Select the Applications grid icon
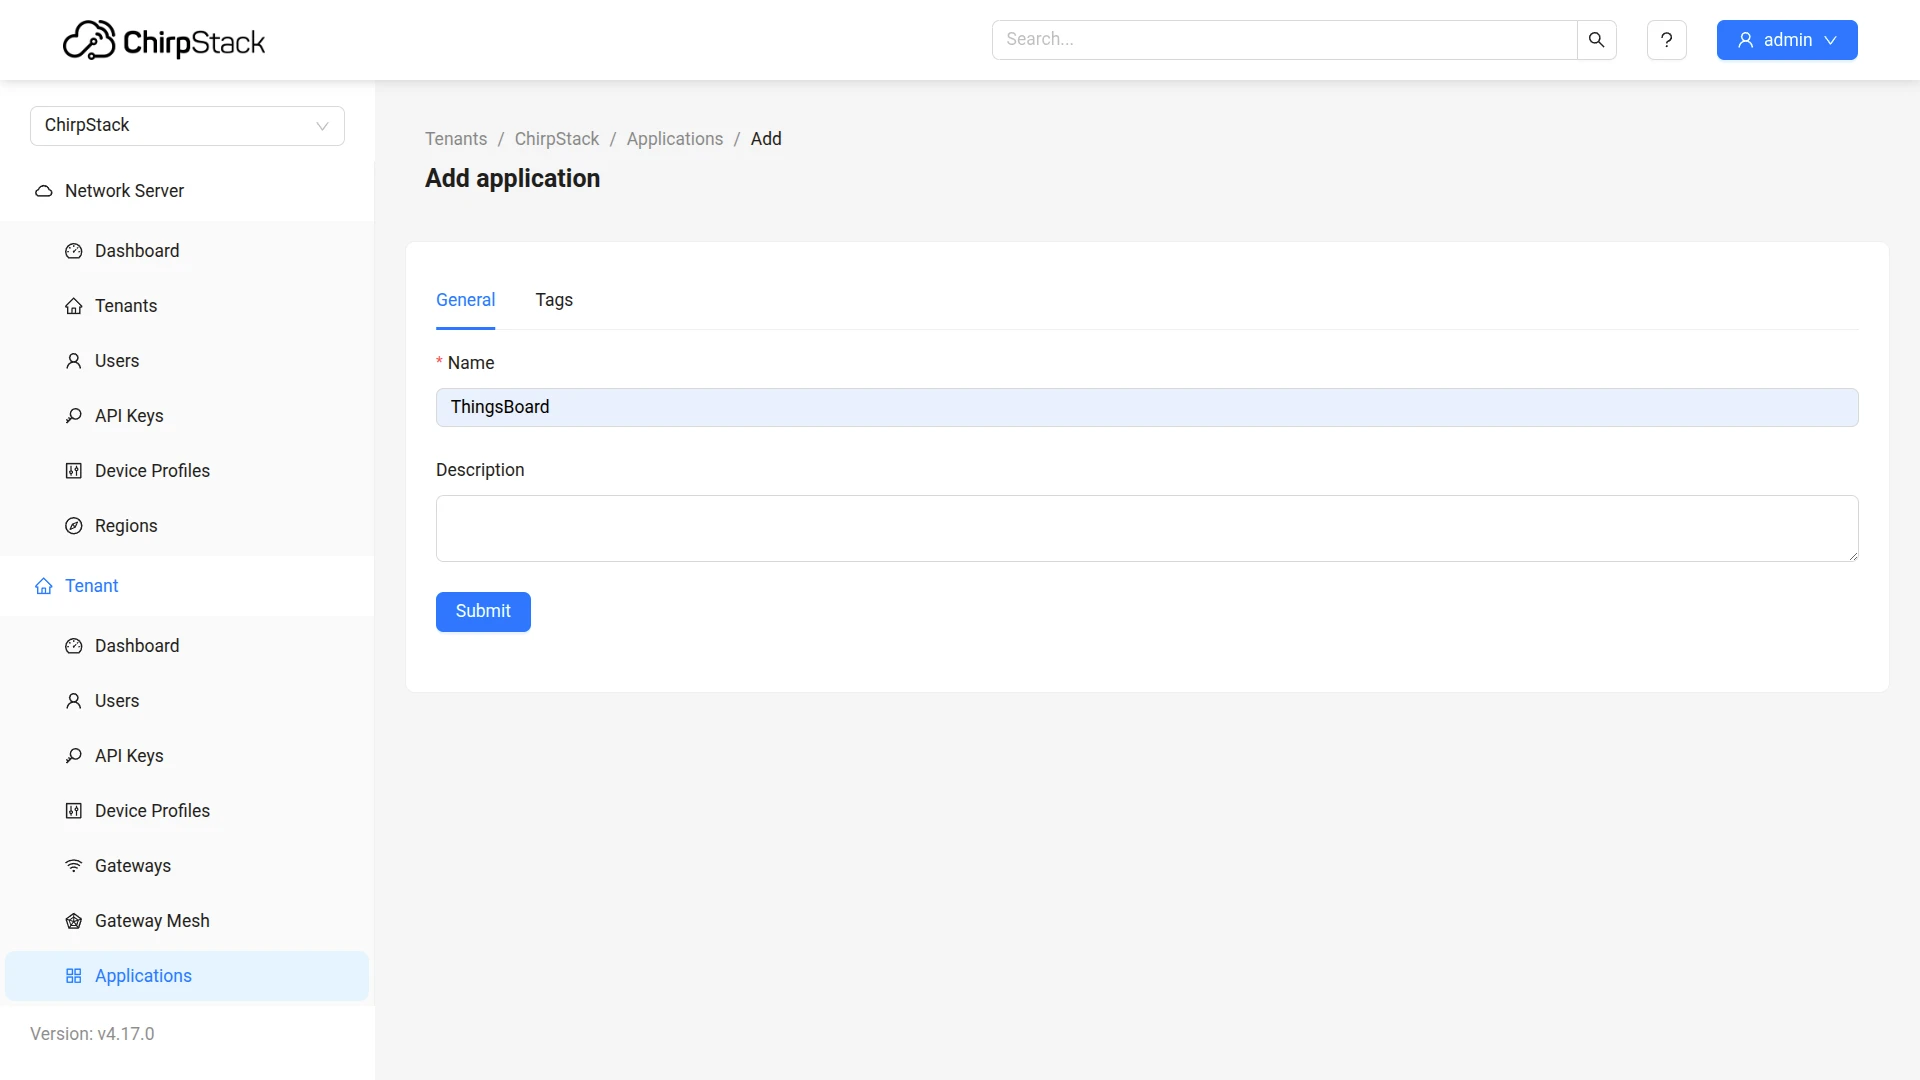 [x=74, y=976]
